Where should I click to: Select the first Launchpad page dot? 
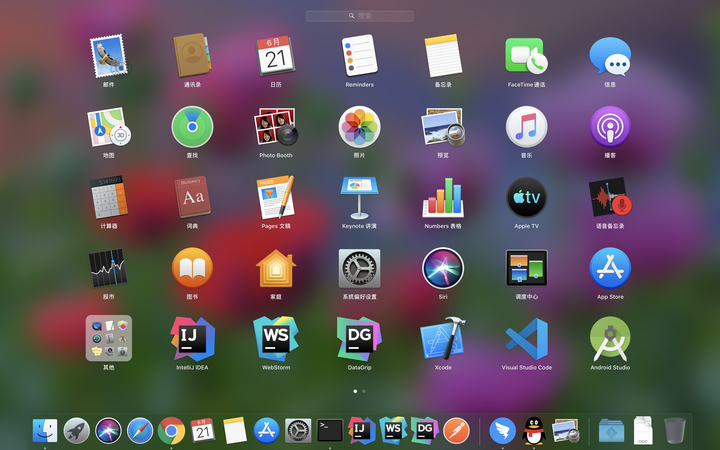pos(355,391)
